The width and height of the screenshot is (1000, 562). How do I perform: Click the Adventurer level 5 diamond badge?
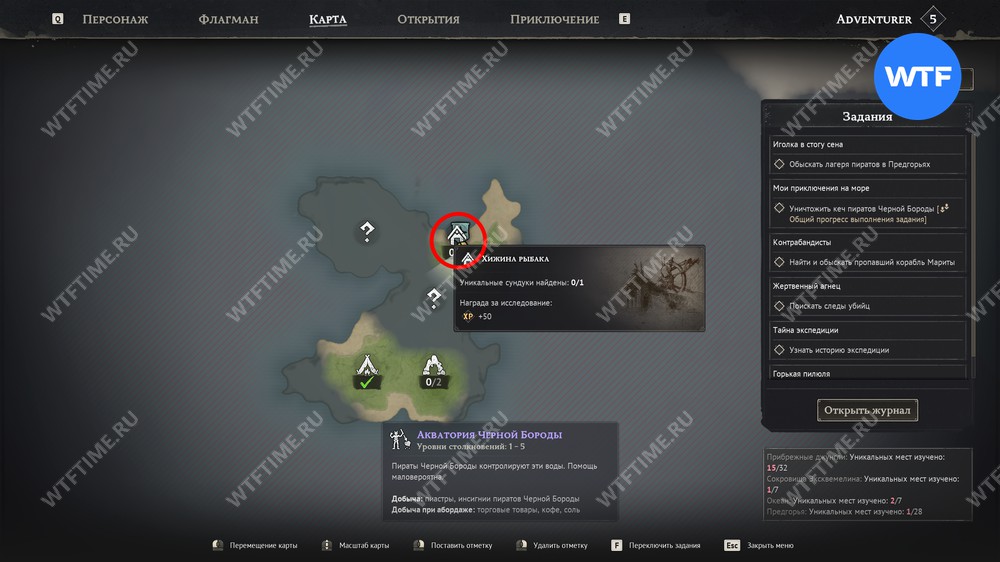coord(932,19)
